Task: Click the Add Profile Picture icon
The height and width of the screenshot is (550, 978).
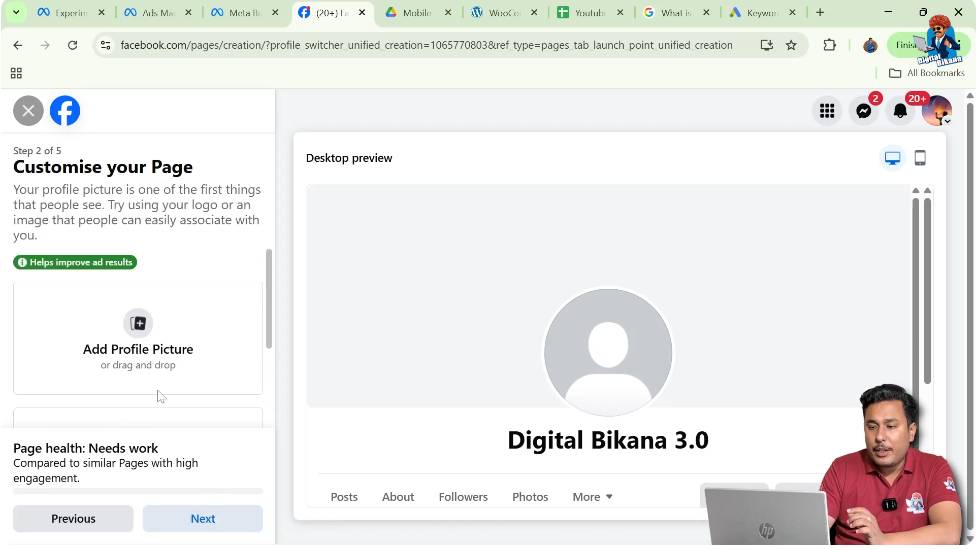Action: [x=138, y=323]
